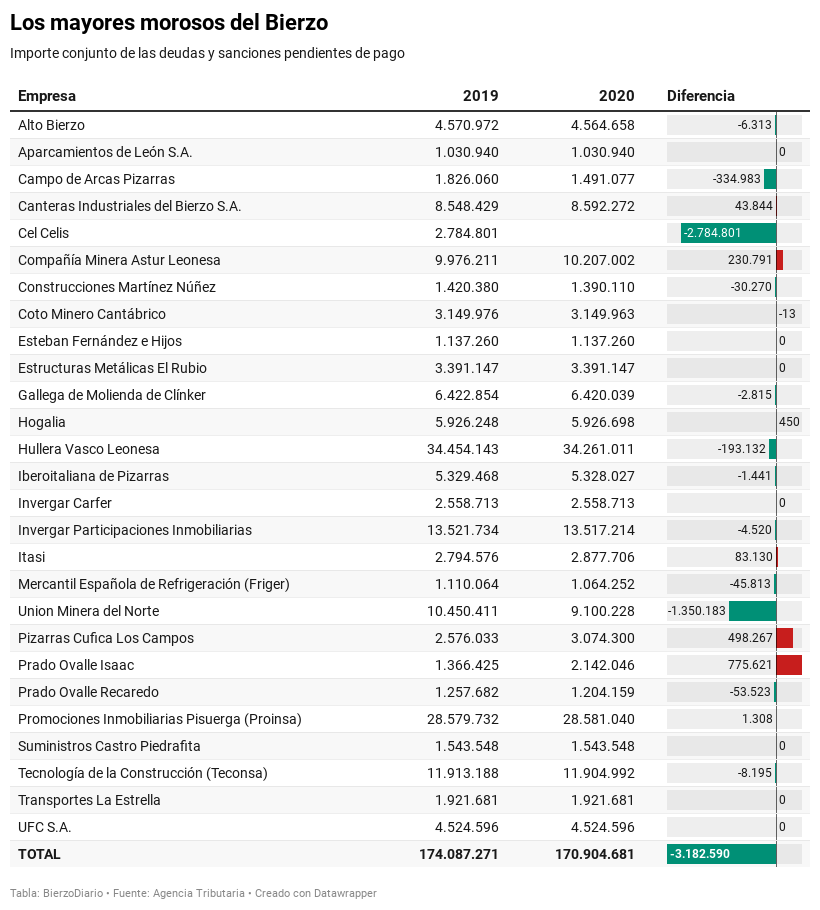The width and height of the screenshot is (820, 910).
Task: Select Campo de Arcas Pizarras green difference bar
Action: click(770, 179)
